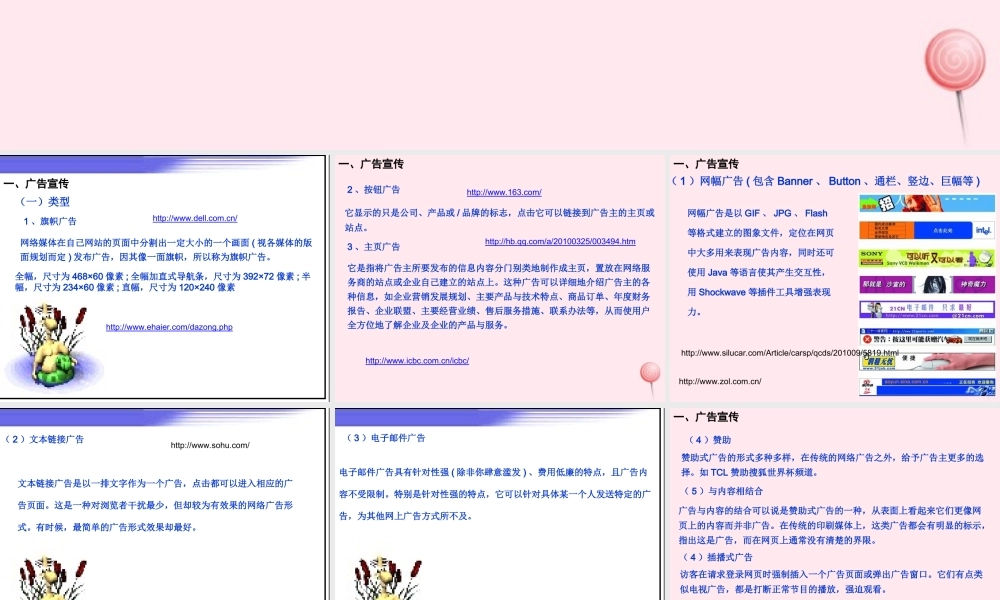Click the paragraph starting 广告与内容的结合可以说是

click(x=832, y=525)
